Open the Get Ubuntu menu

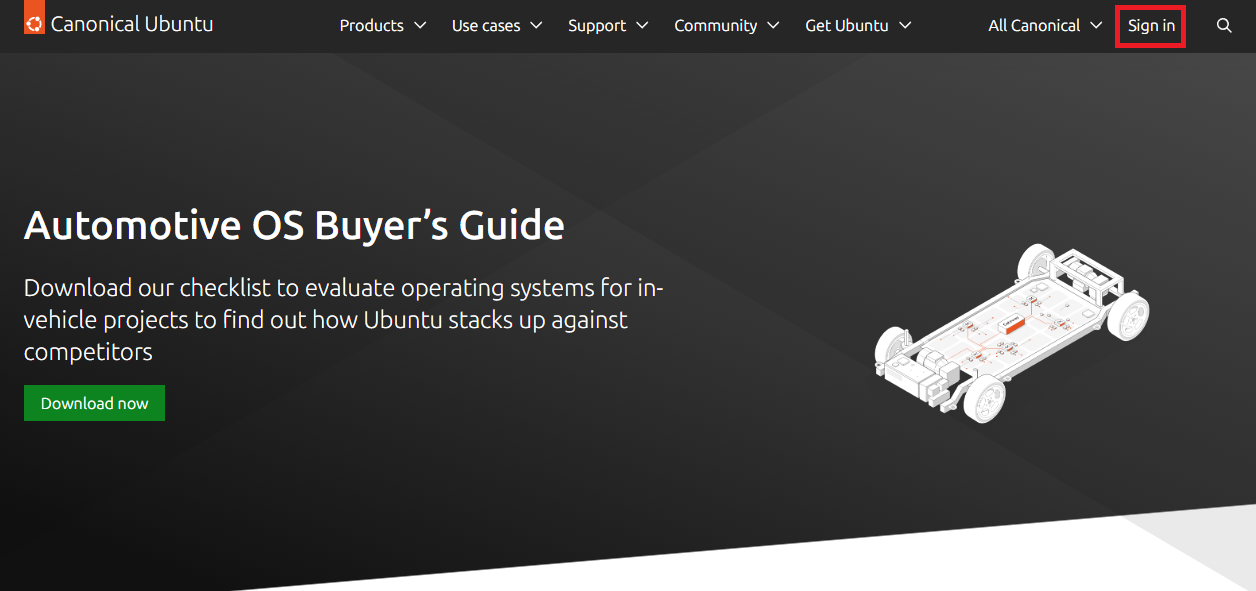[x=858, y=26]
